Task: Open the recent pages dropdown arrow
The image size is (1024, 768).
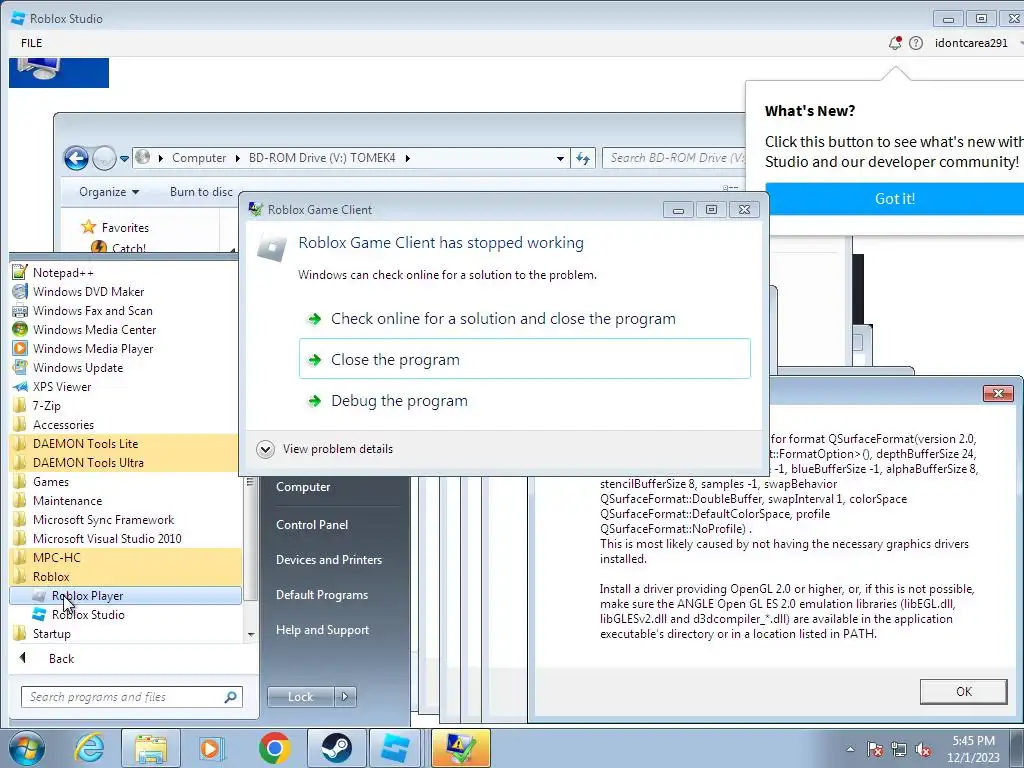Action: (x=124, y=158)
